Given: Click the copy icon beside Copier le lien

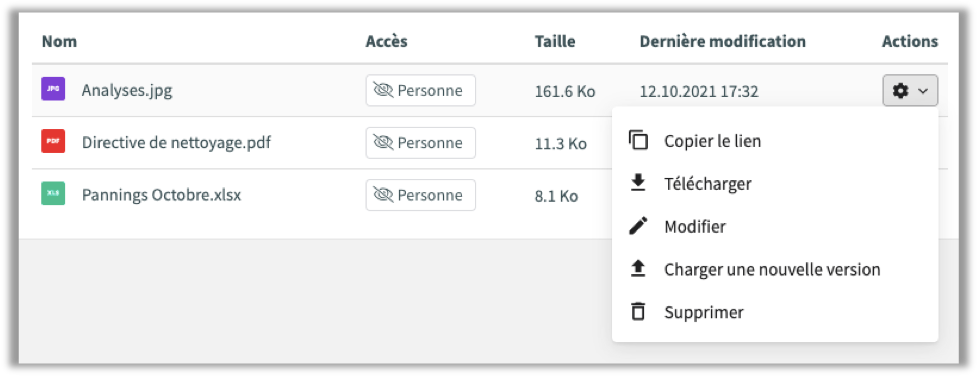Looking at the screenshot, I should point(638,140).
